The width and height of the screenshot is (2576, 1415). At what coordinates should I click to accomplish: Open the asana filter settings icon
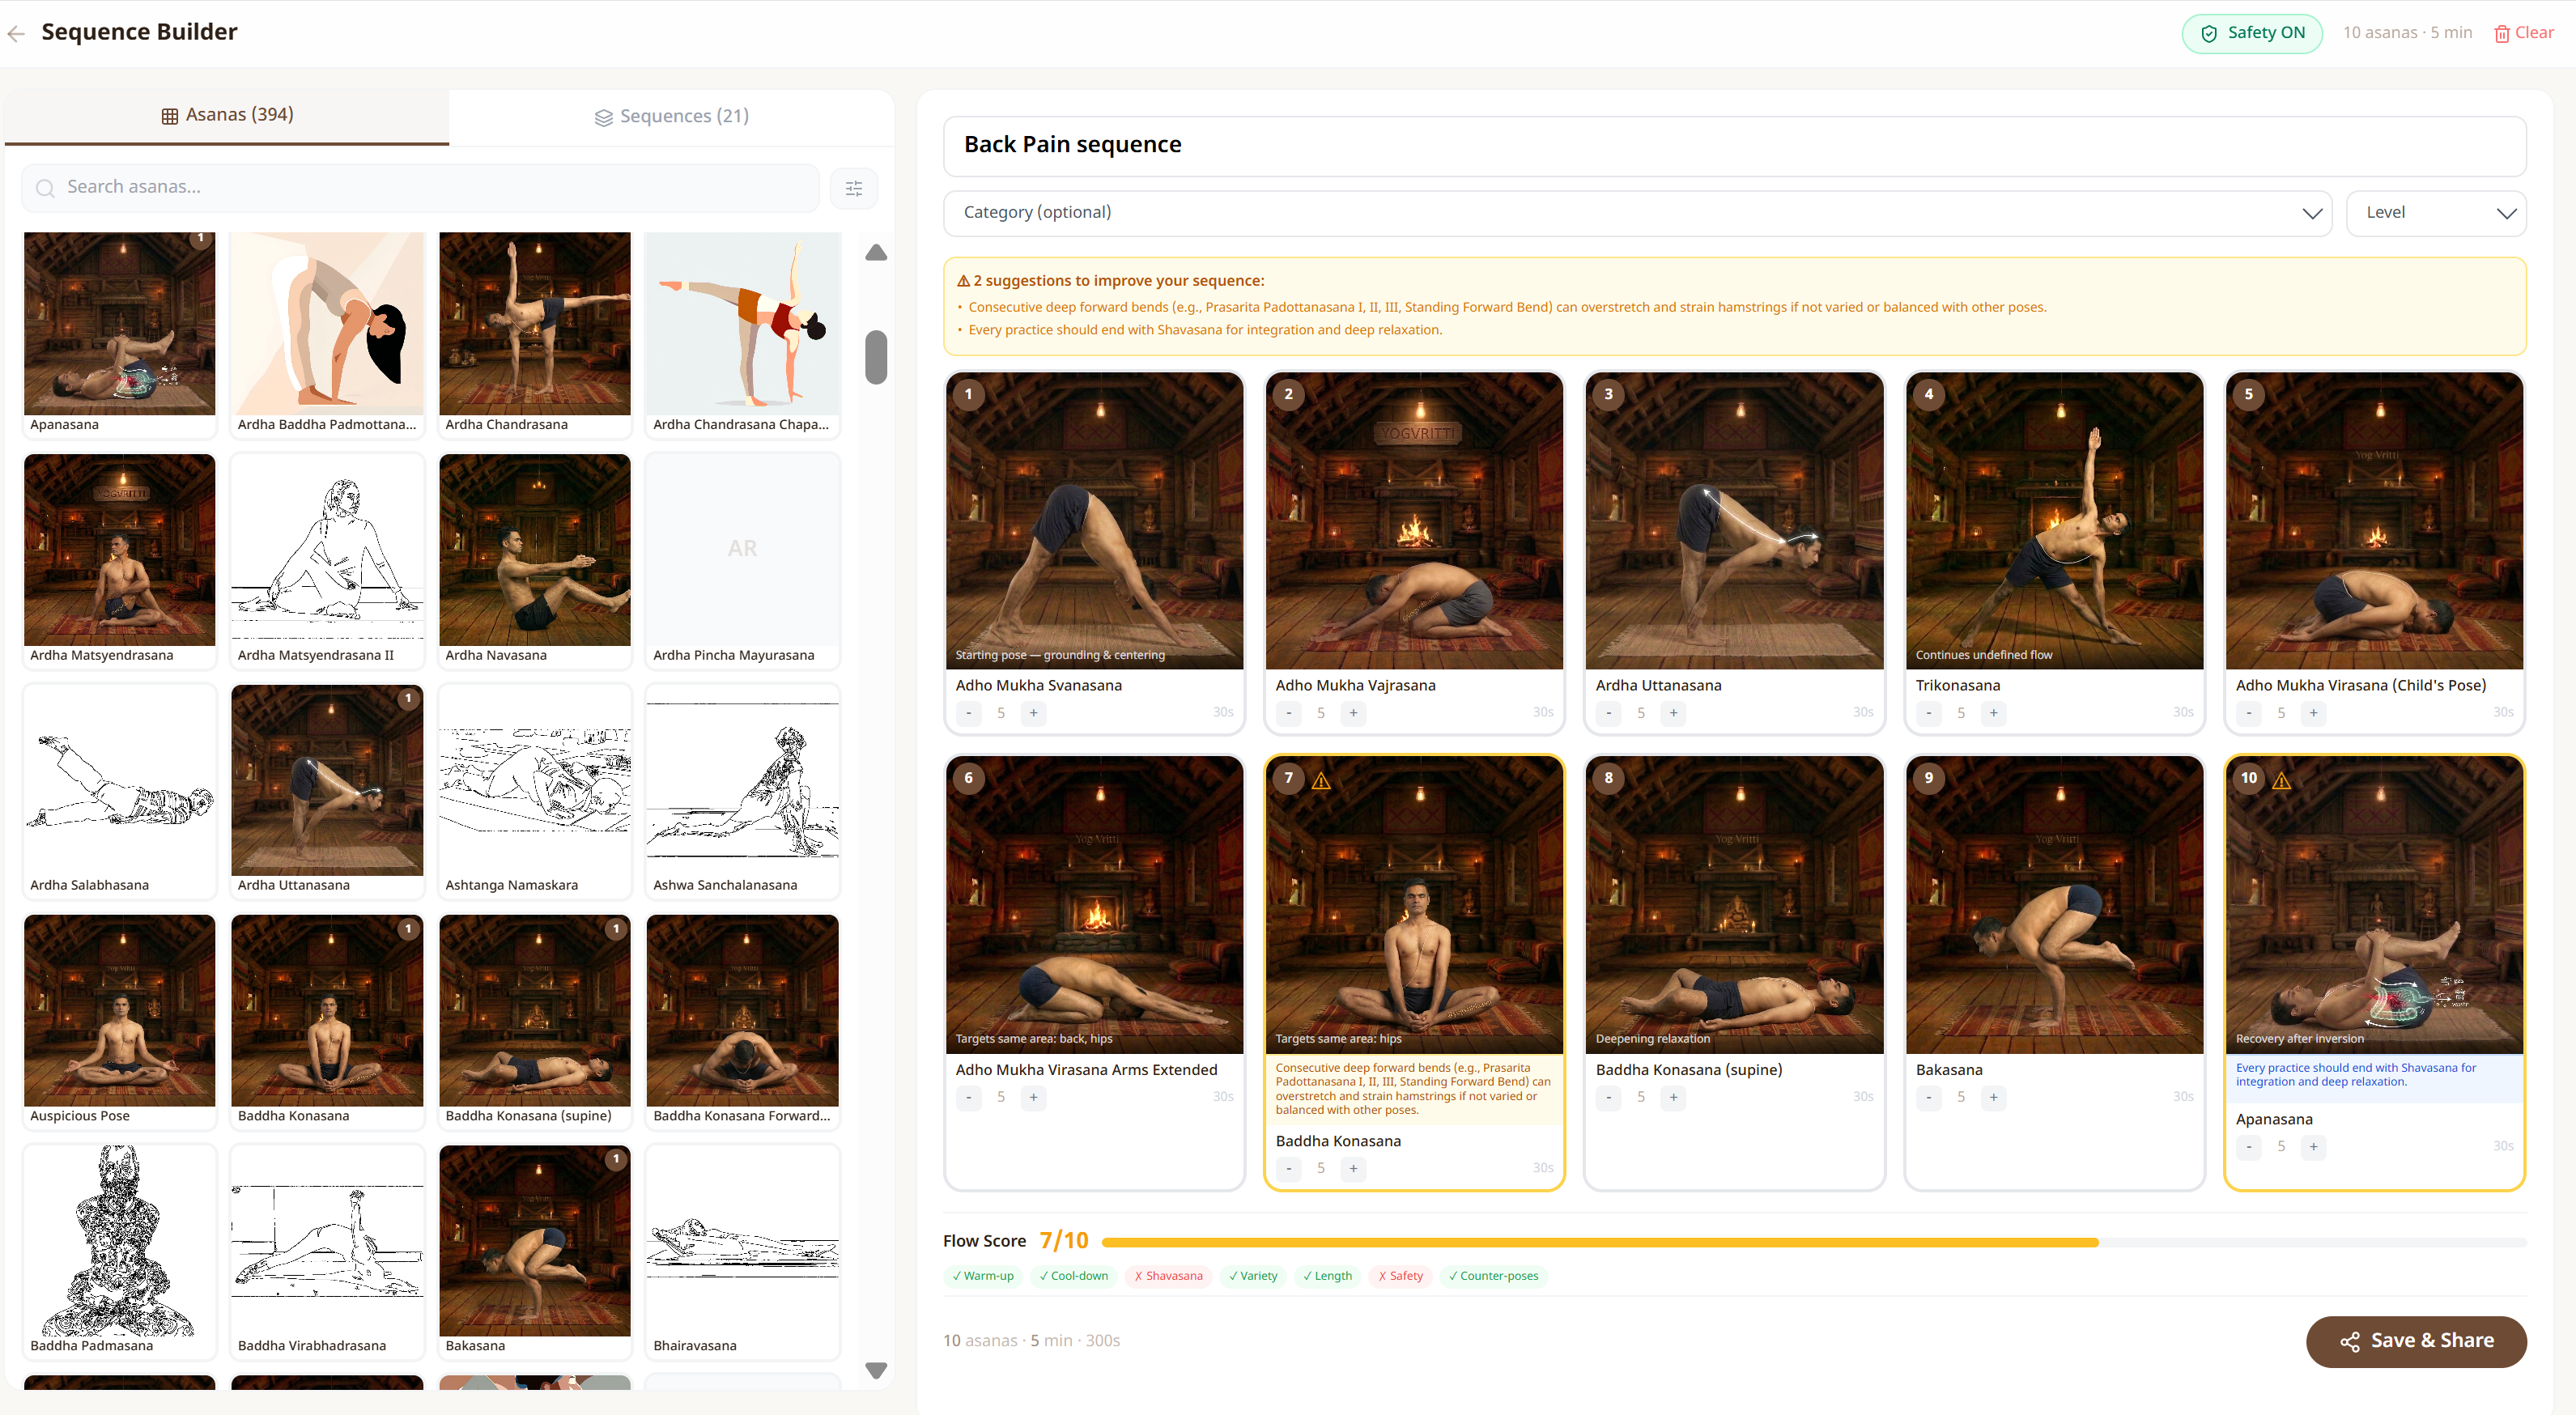click(854, 188)
